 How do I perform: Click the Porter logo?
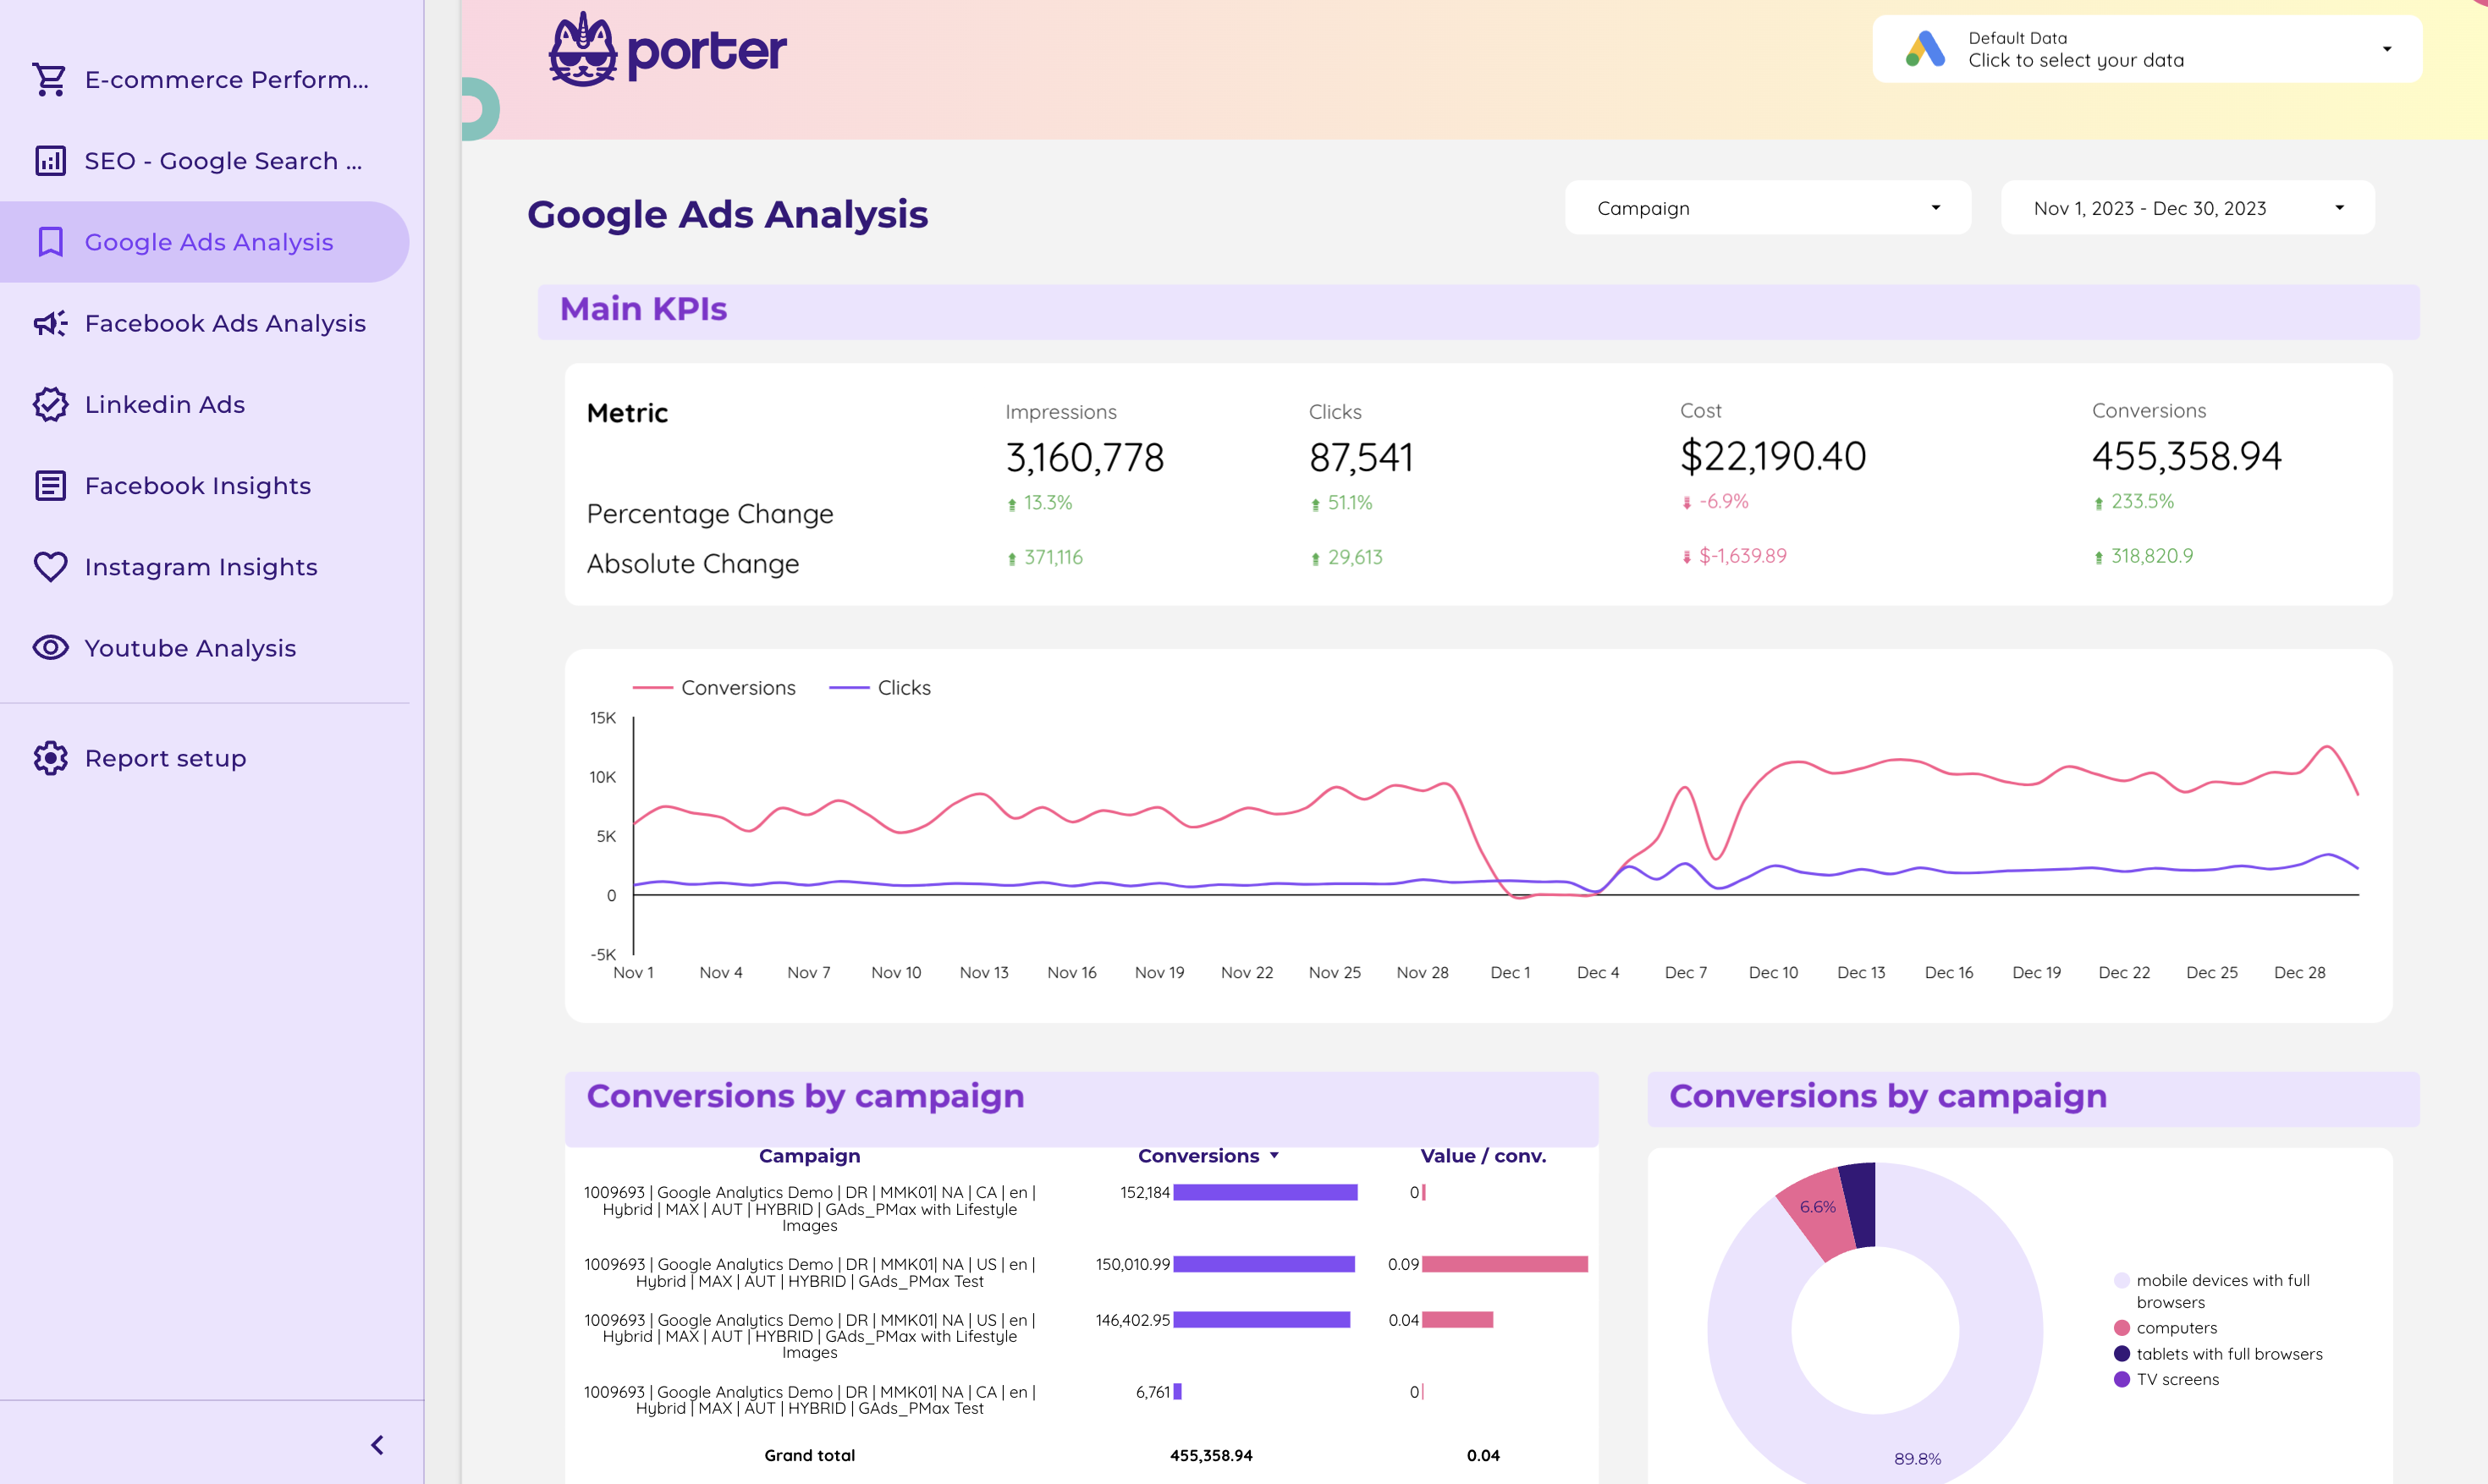coord(667,50)
